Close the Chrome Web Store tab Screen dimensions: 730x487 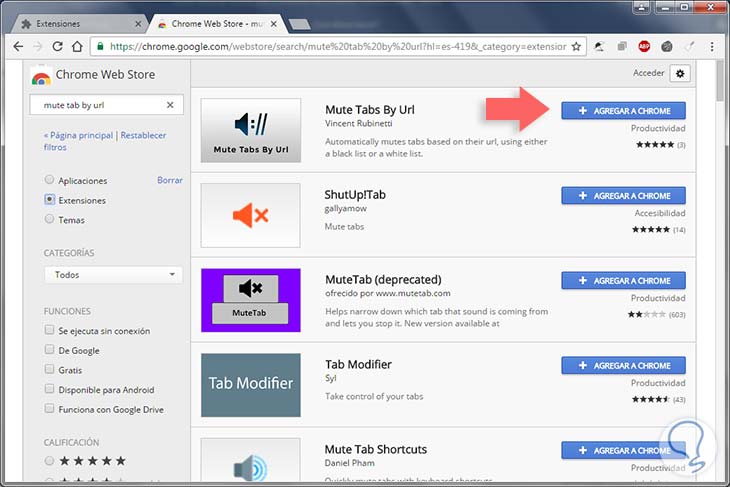coord(274,24)
